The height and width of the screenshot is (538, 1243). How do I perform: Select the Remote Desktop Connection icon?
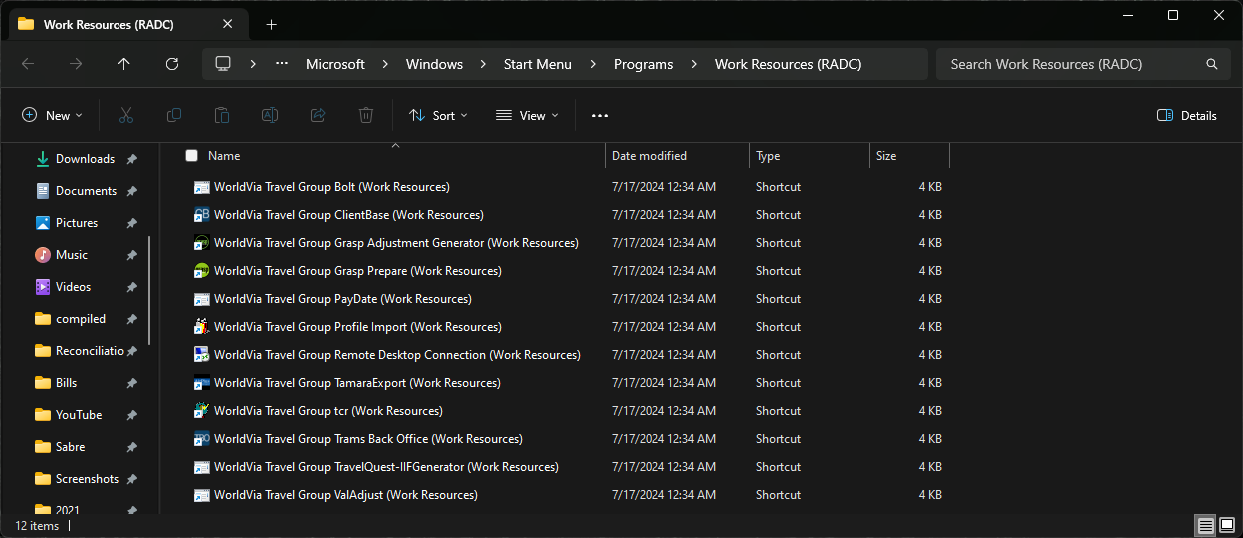pos(201,355)
